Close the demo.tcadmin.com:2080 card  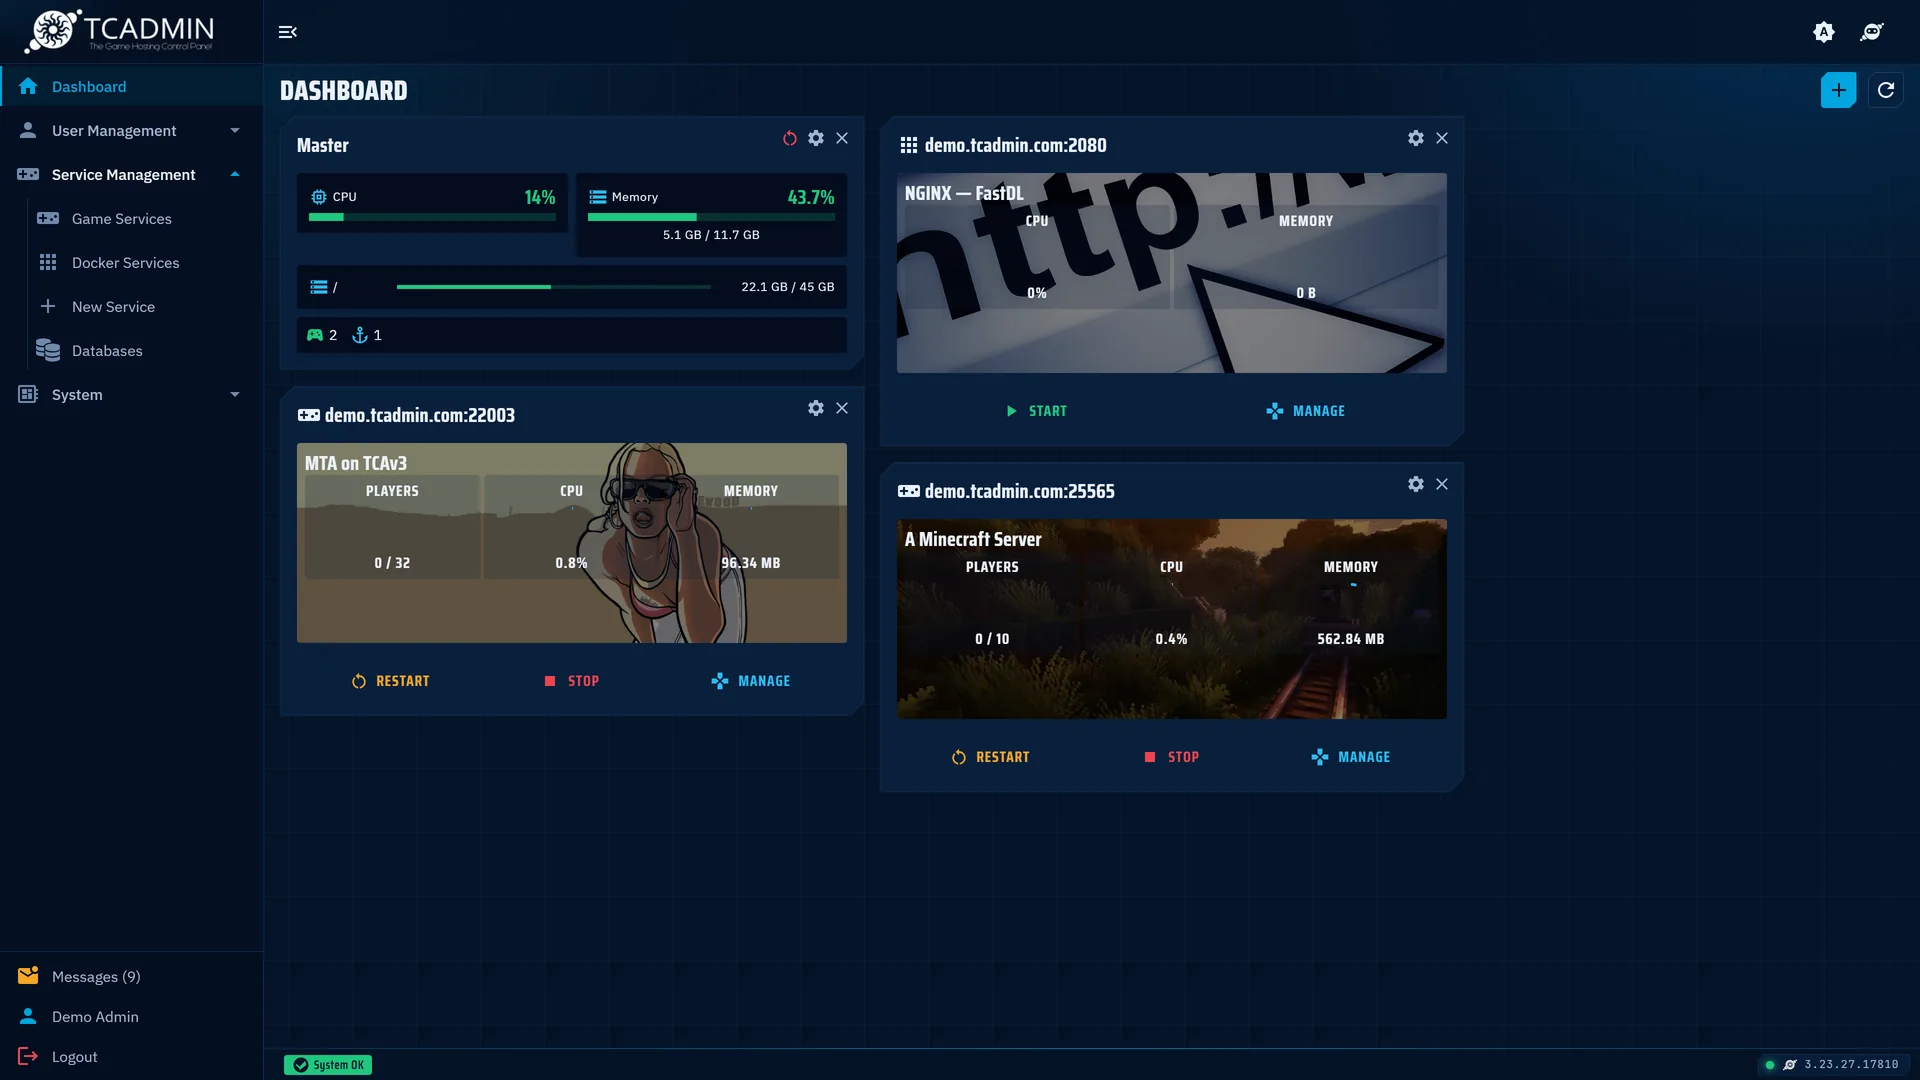(x=1442, y=138)
